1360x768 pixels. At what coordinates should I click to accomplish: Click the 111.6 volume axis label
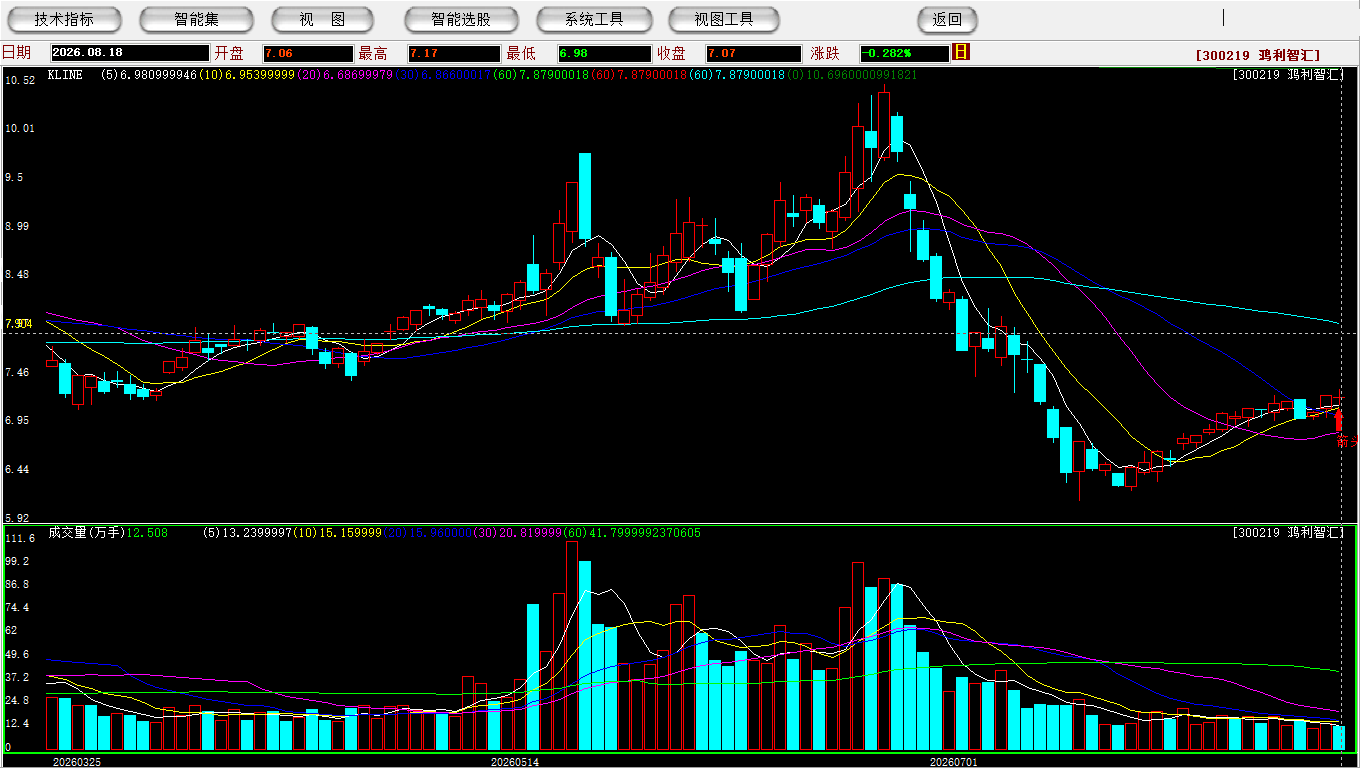20,538
